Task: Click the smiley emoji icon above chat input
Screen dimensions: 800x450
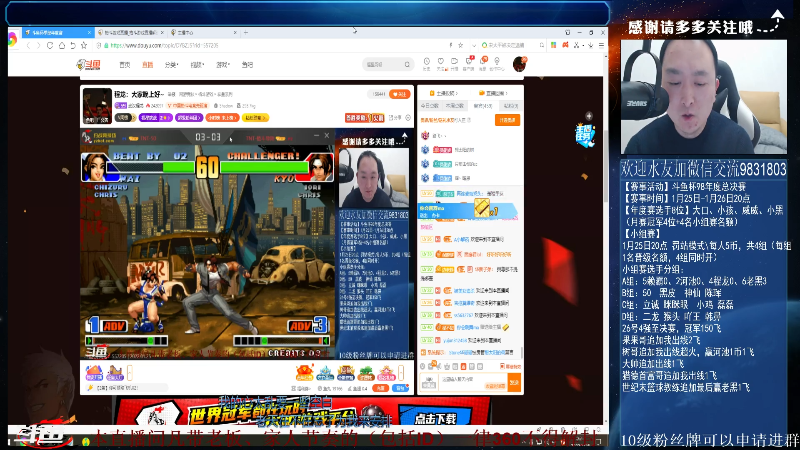Action: click(x=422, y=366)
